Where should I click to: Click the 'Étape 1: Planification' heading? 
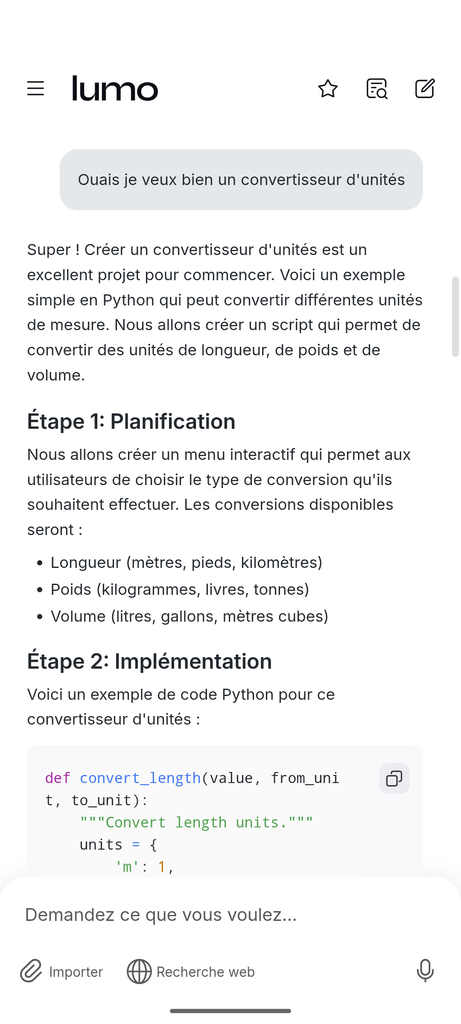coord(131,422)
